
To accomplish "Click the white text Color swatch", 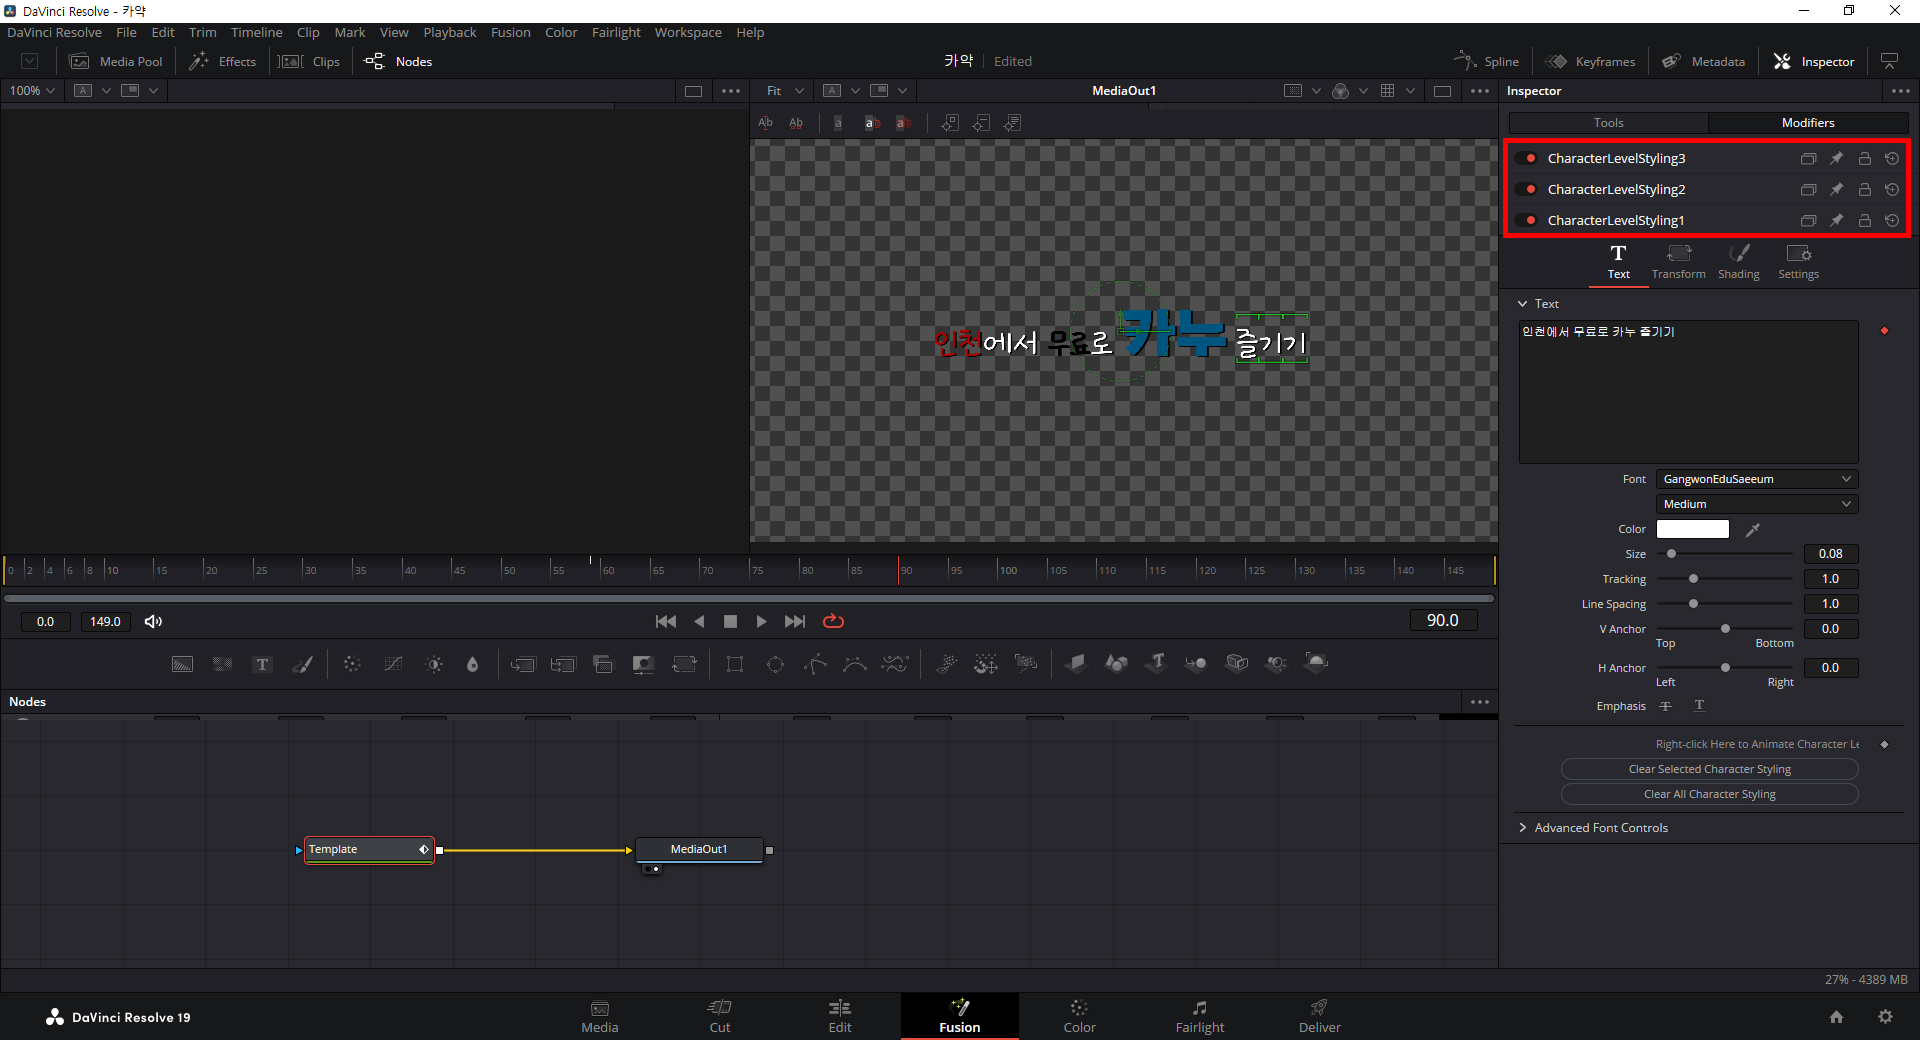I will pyautogui.click(x=1692, y=529).
